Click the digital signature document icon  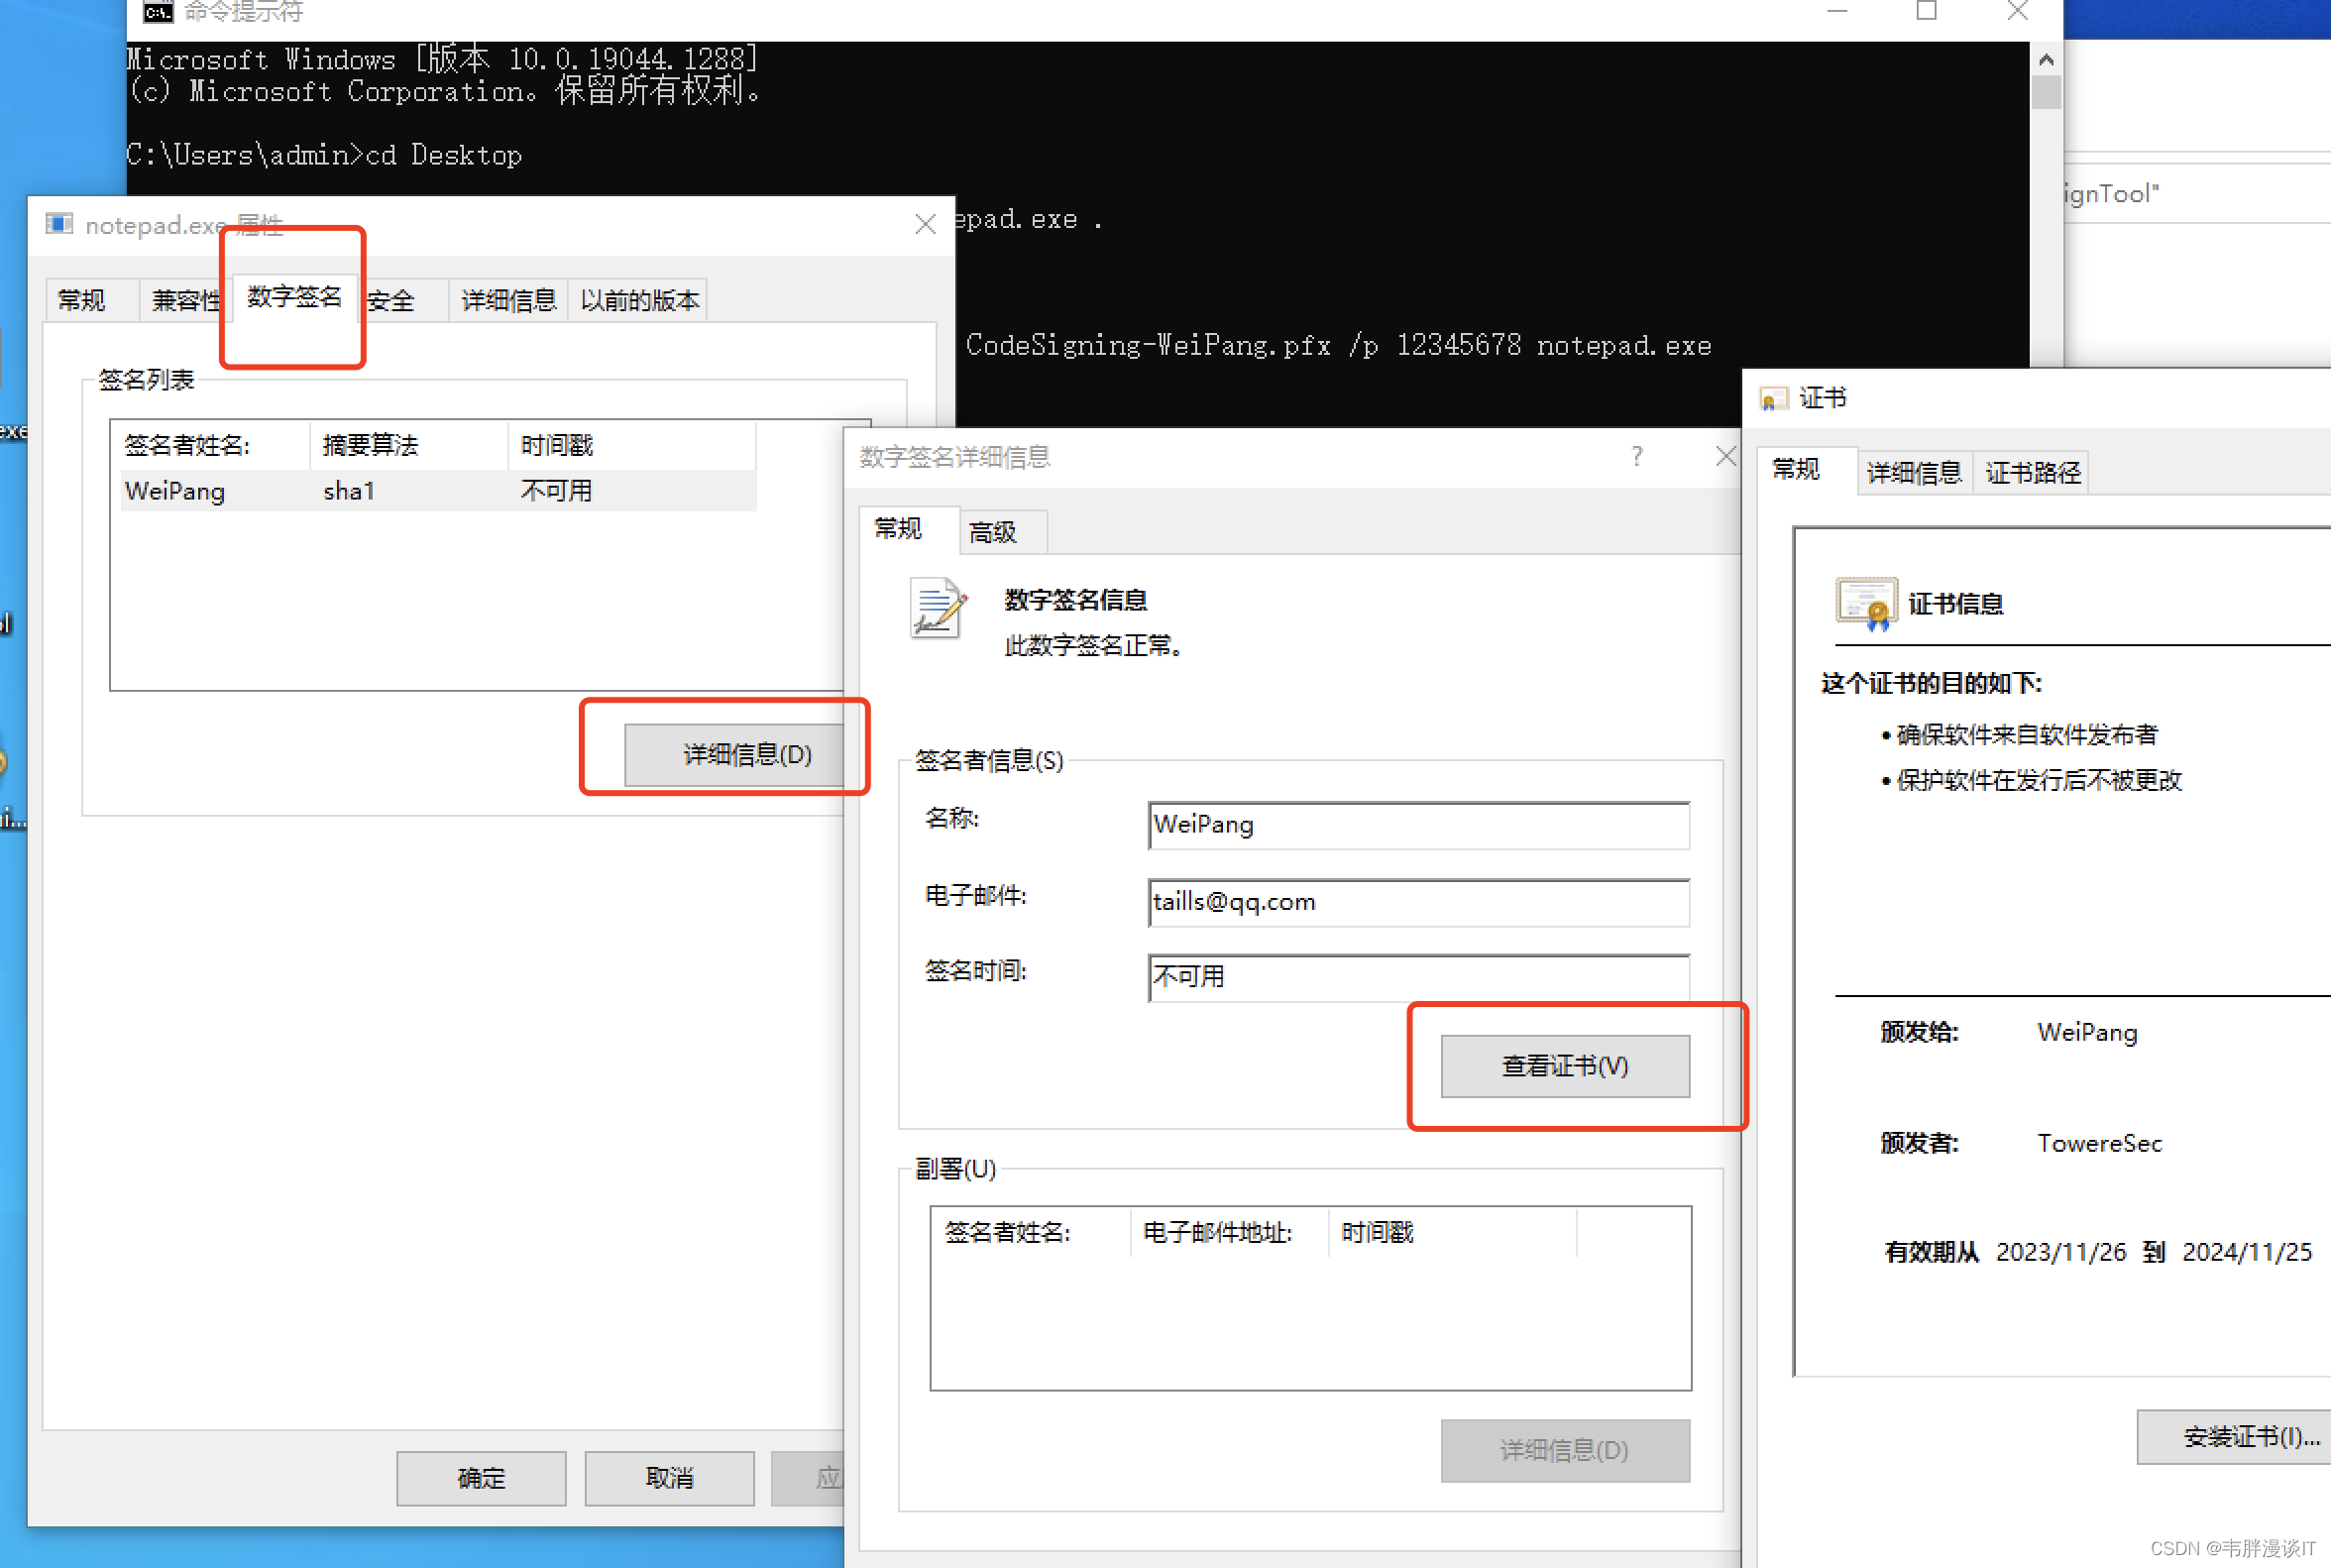point(938,608)
